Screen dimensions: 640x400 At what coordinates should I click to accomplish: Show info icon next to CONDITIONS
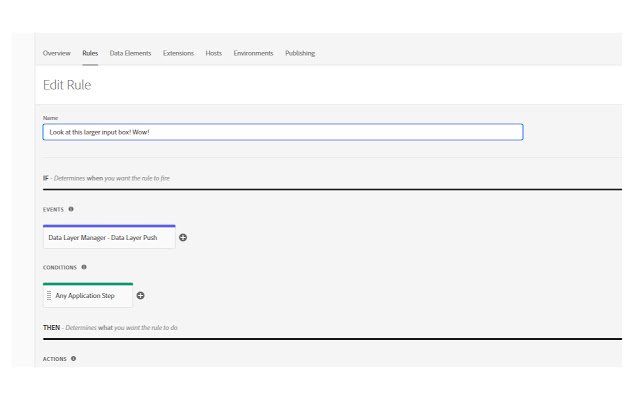tap(84, 267)
